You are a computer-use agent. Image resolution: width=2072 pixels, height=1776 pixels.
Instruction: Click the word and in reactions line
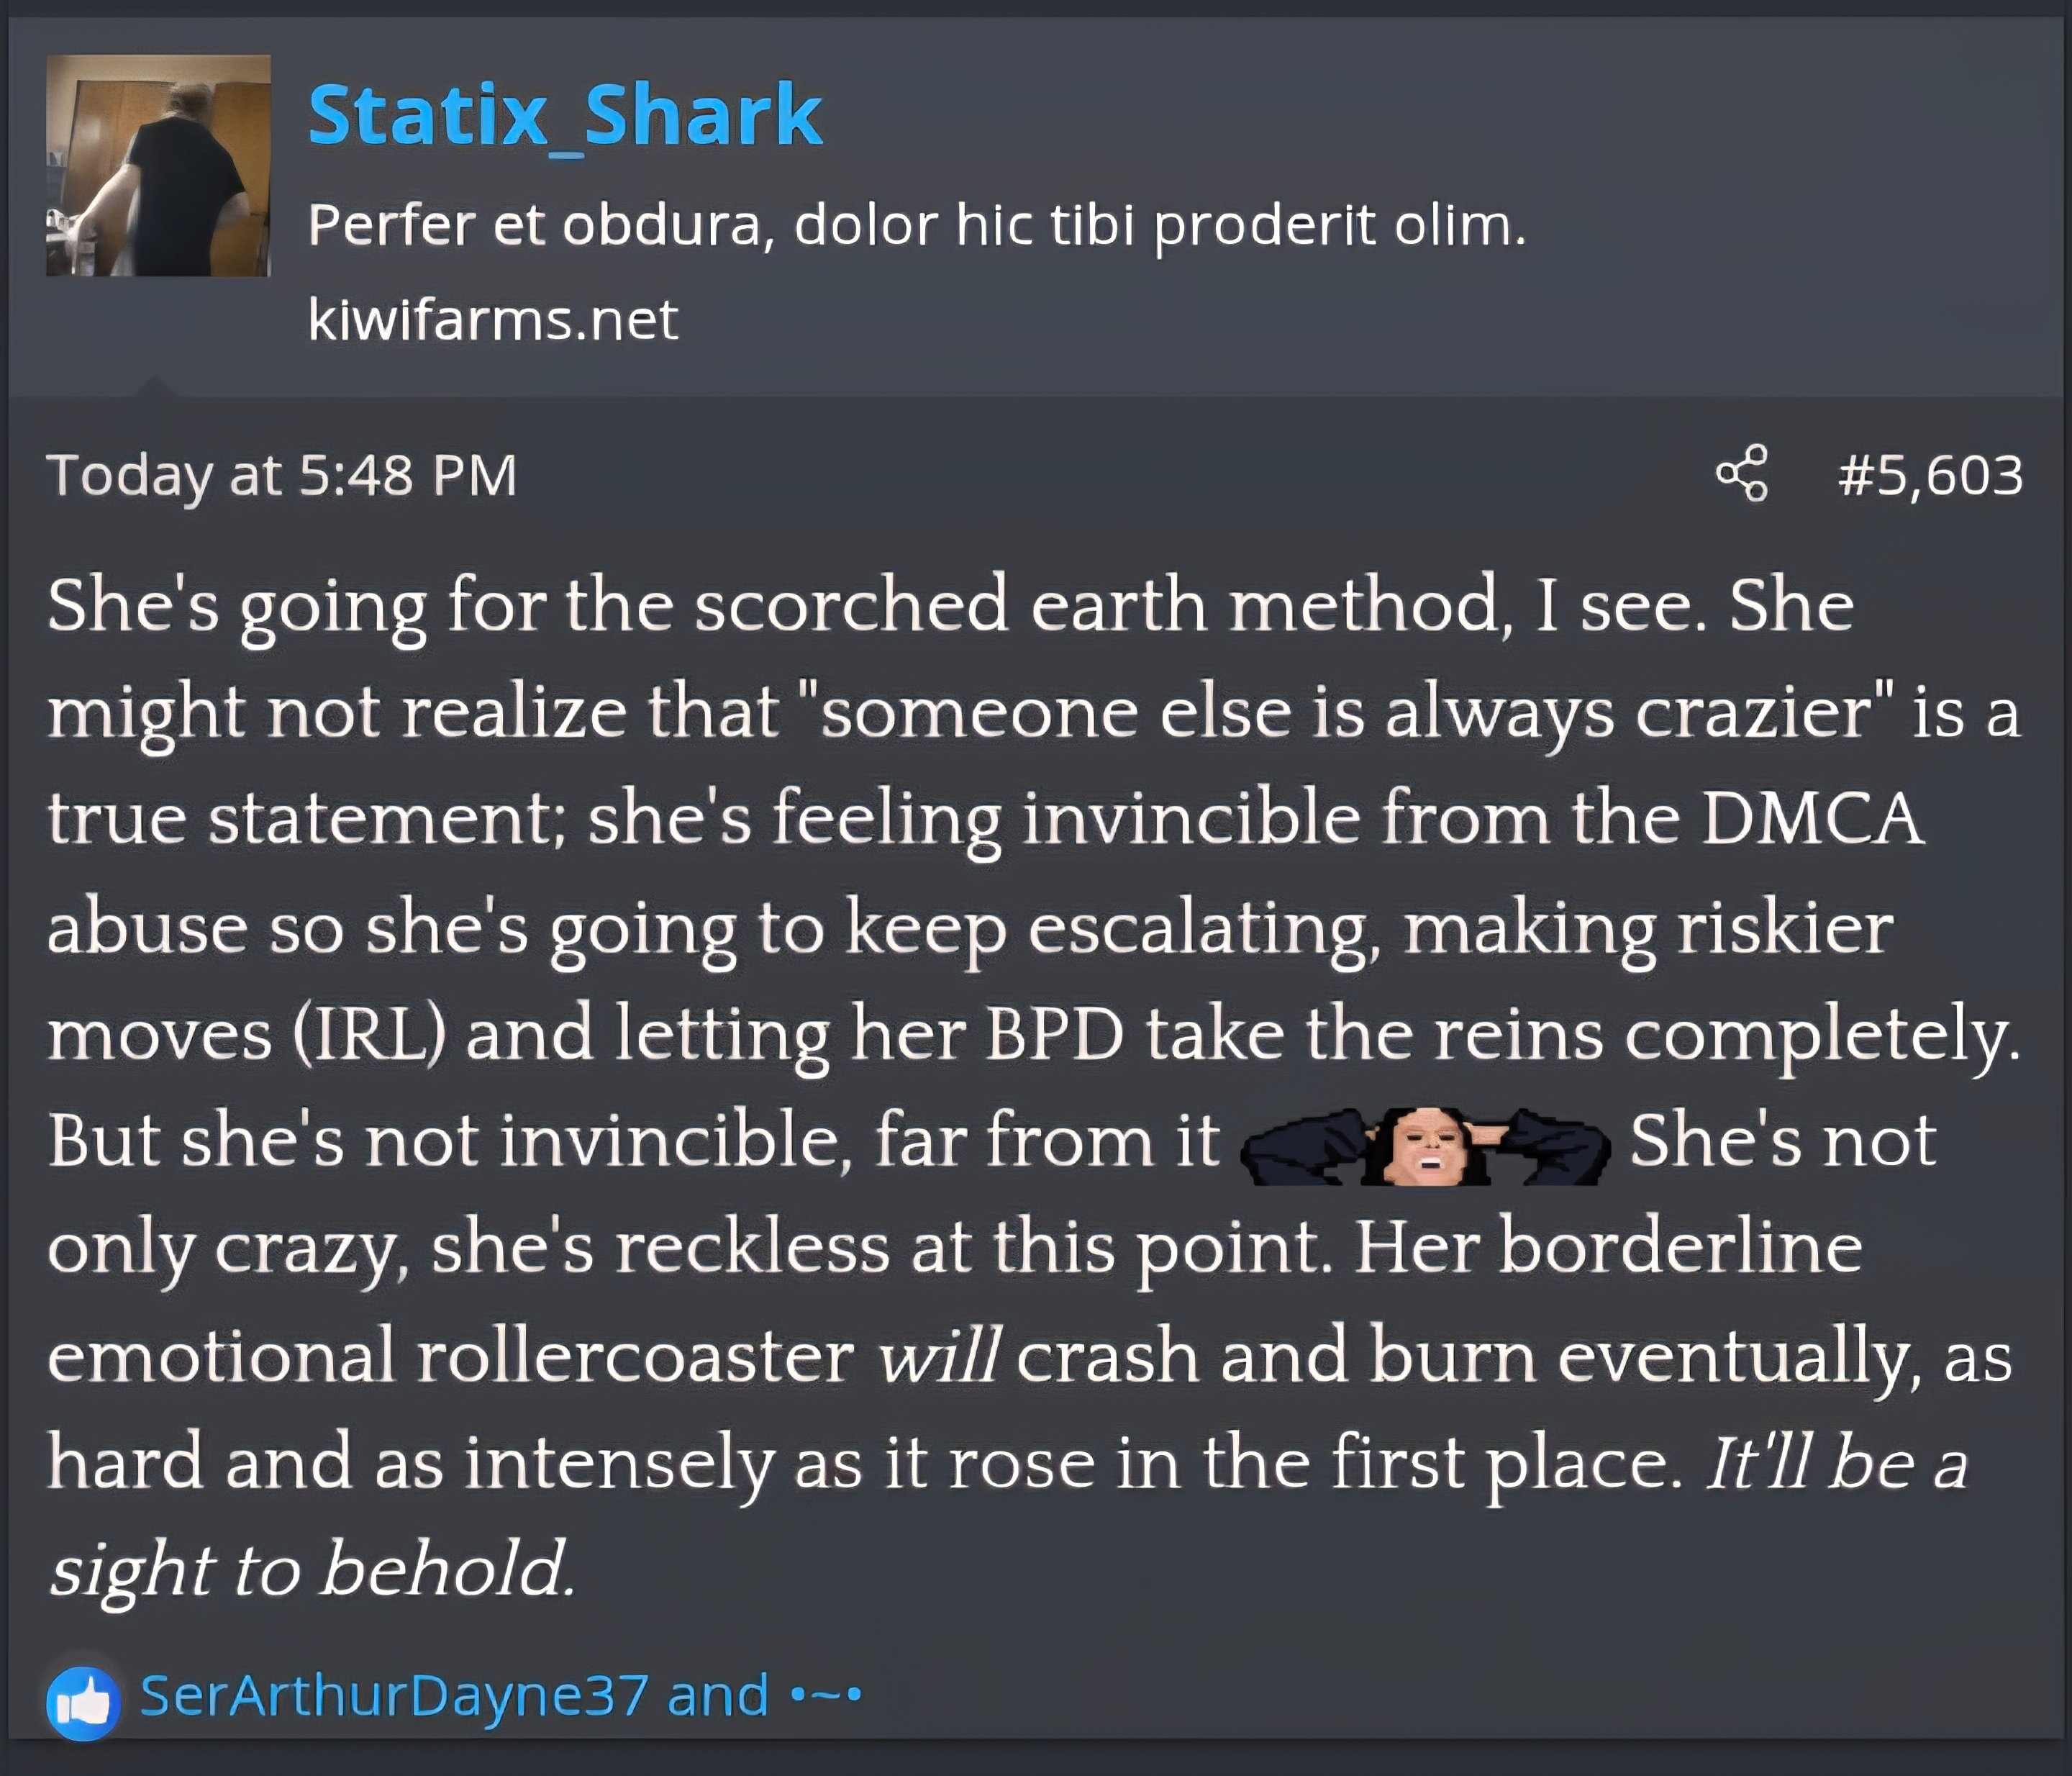click(718, 1696)
